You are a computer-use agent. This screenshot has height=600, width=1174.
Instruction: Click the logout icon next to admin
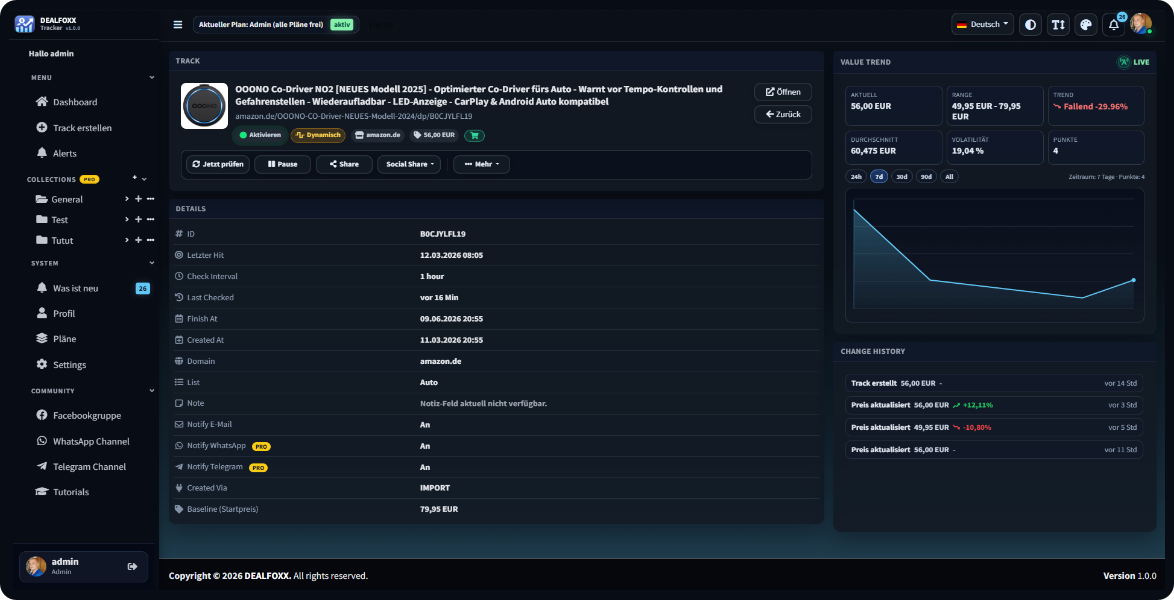coord(132,566)
